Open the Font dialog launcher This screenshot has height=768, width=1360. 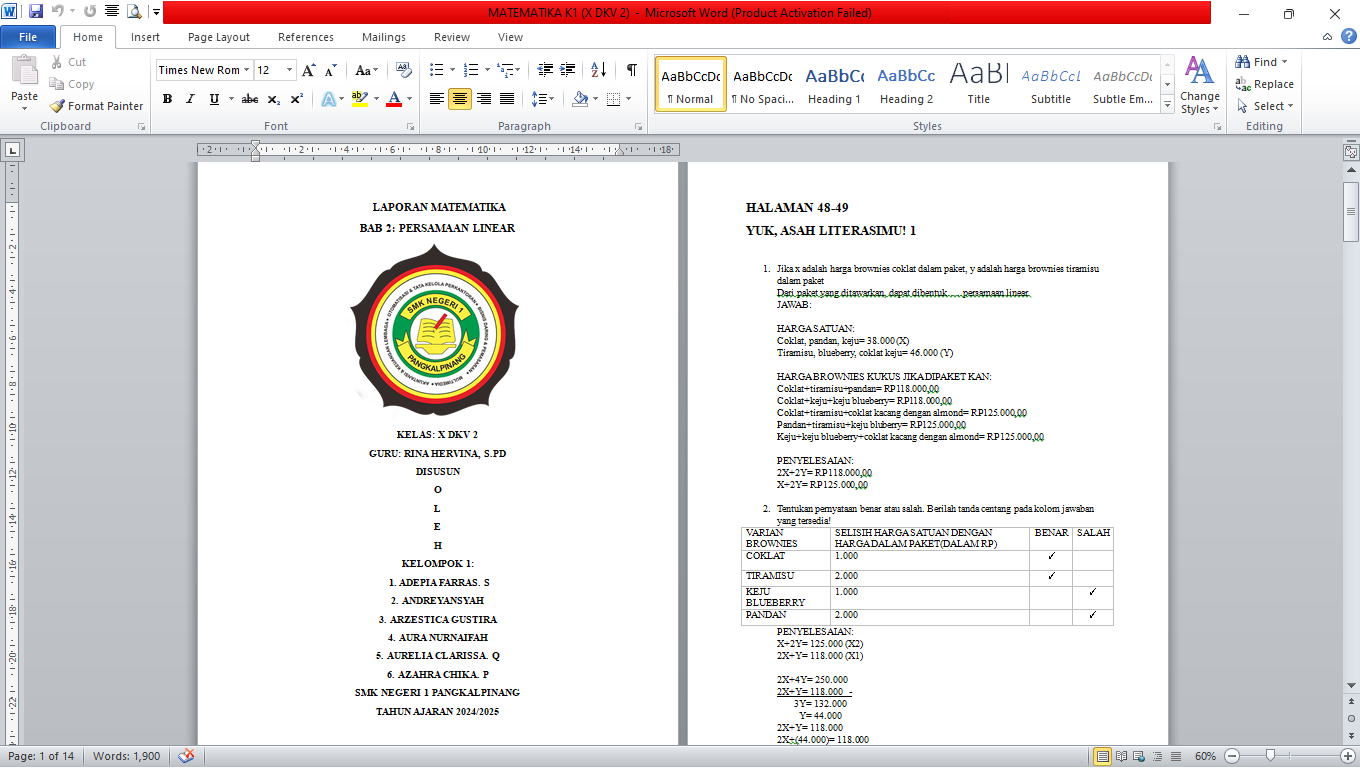point(409,127)
